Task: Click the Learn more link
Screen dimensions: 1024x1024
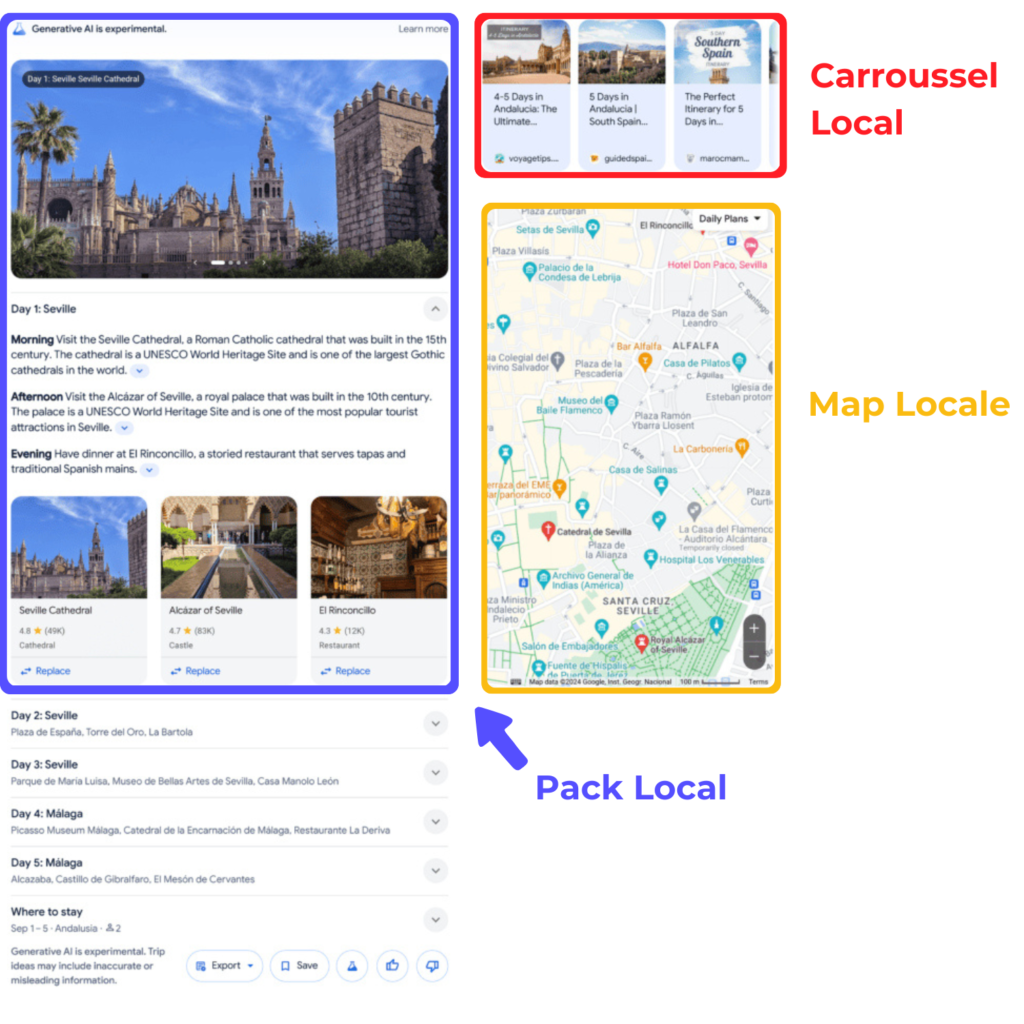Action: pyautogui.click(x=423, y=29)
